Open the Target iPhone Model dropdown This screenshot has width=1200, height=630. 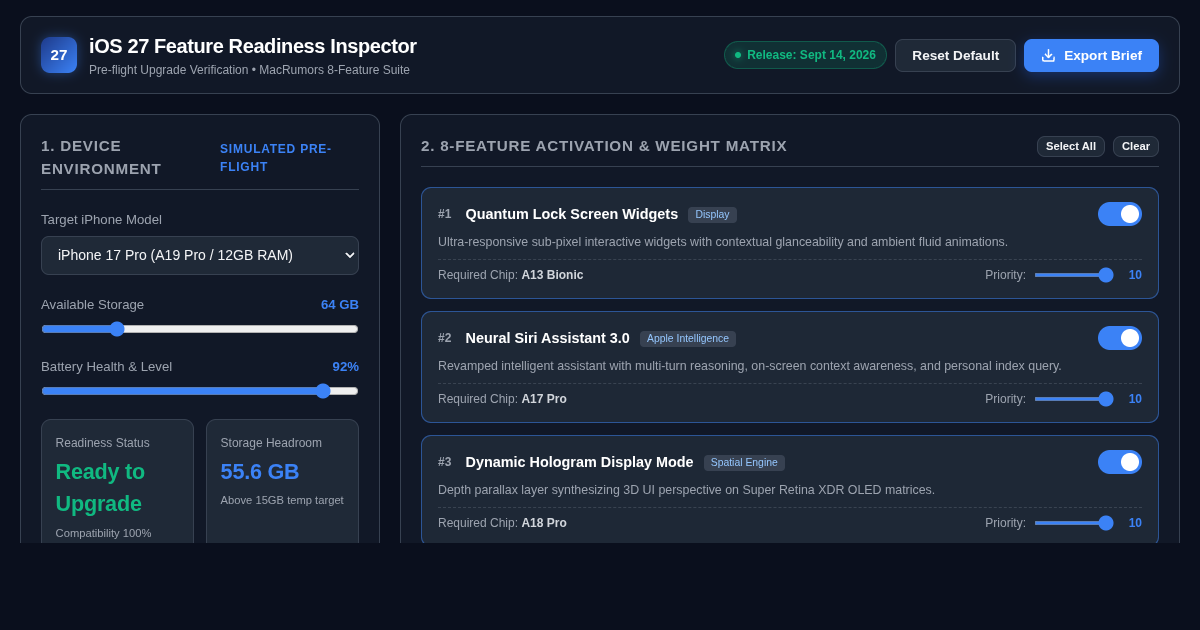click(200, 255)
